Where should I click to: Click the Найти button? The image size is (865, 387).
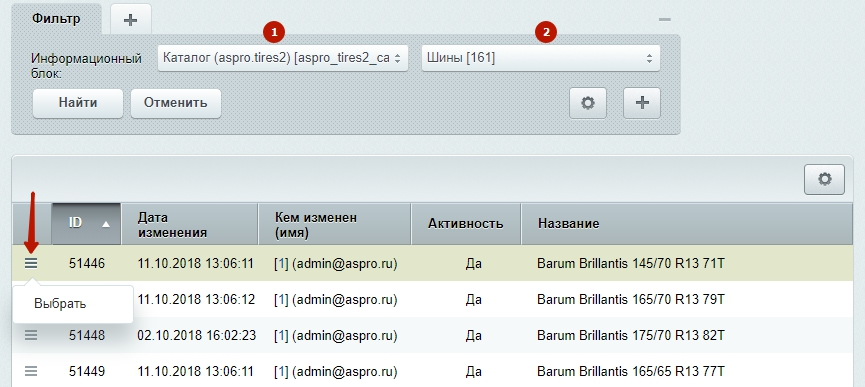[78, 103]
